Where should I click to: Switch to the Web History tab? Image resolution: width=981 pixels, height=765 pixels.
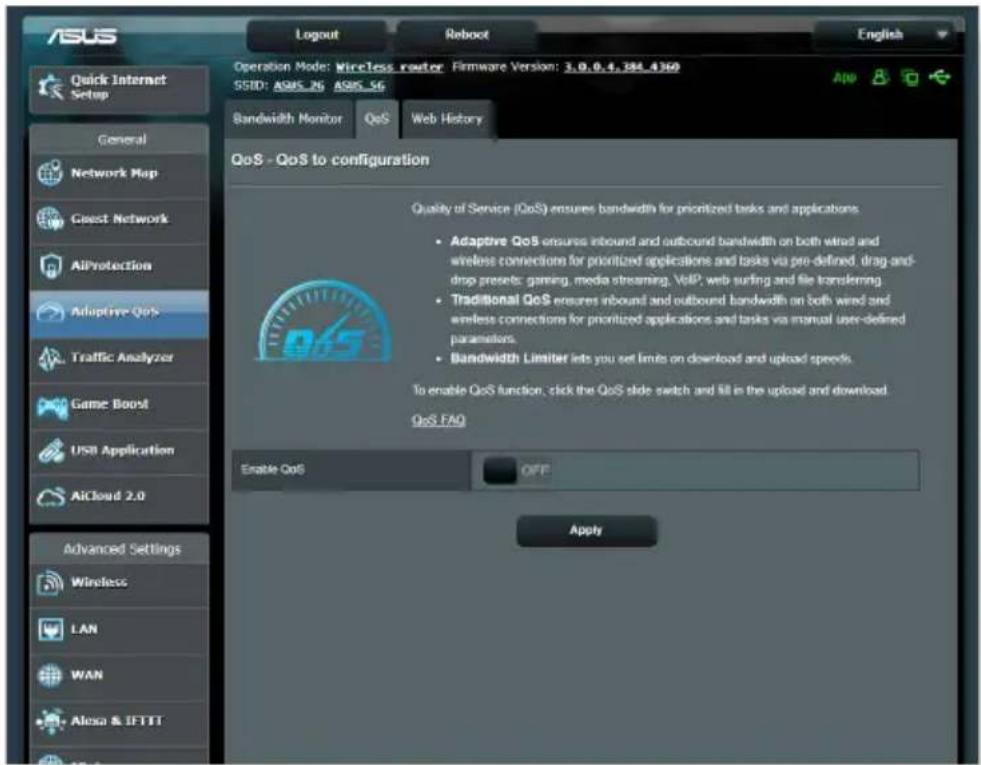[x=447, y=119]
